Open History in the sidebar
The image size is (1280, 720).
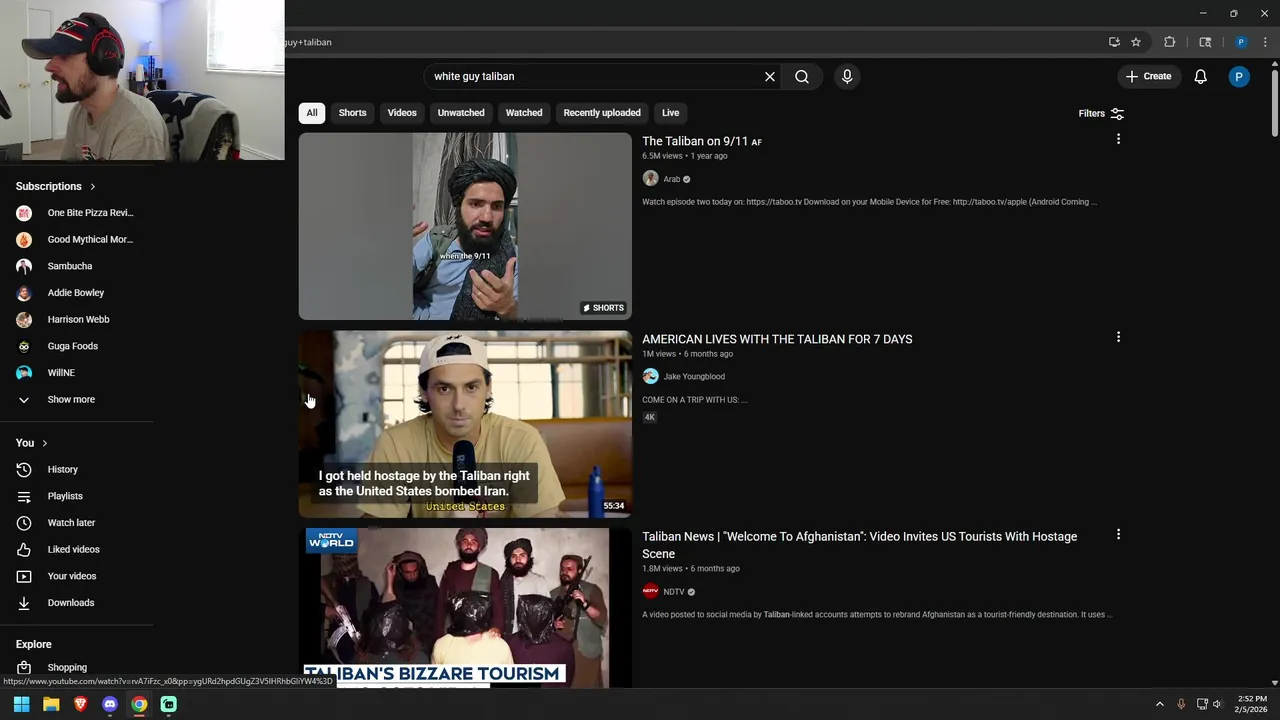click(x=76, y=469)
